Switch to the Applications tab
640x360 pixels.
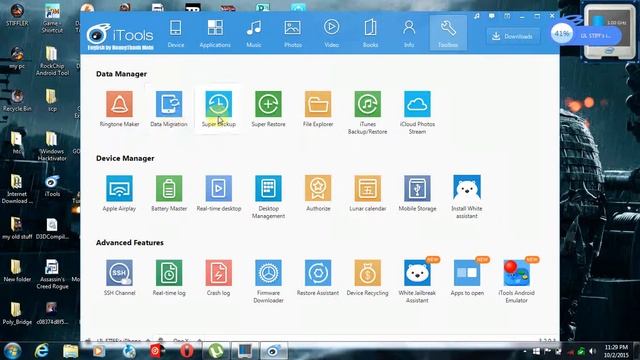tap(215, 33)
